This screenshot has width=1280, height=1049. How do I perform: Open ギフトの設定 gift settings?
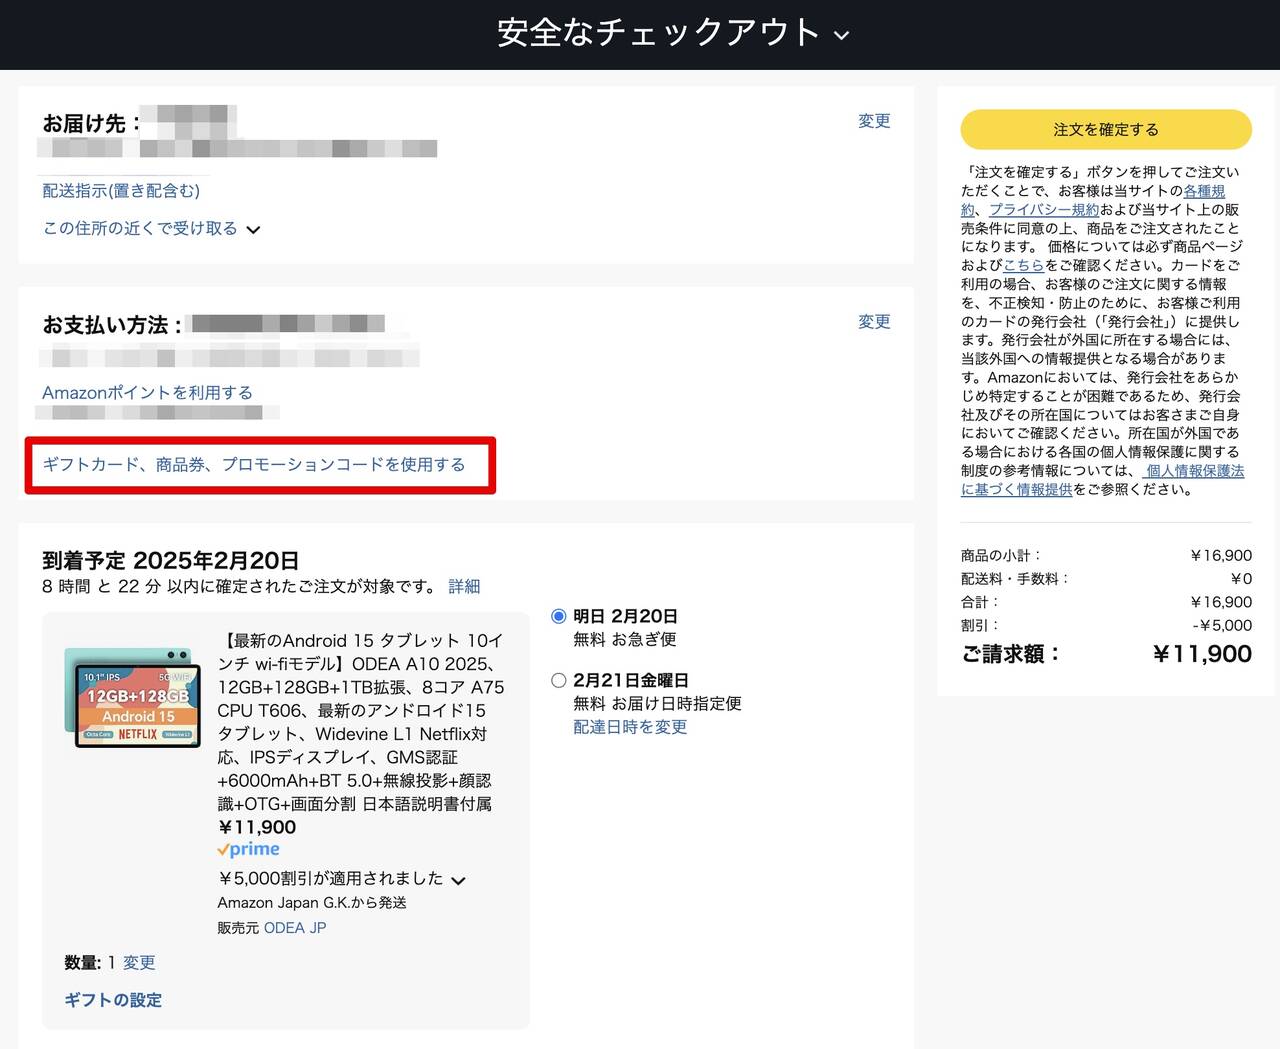click(113, 1000)
